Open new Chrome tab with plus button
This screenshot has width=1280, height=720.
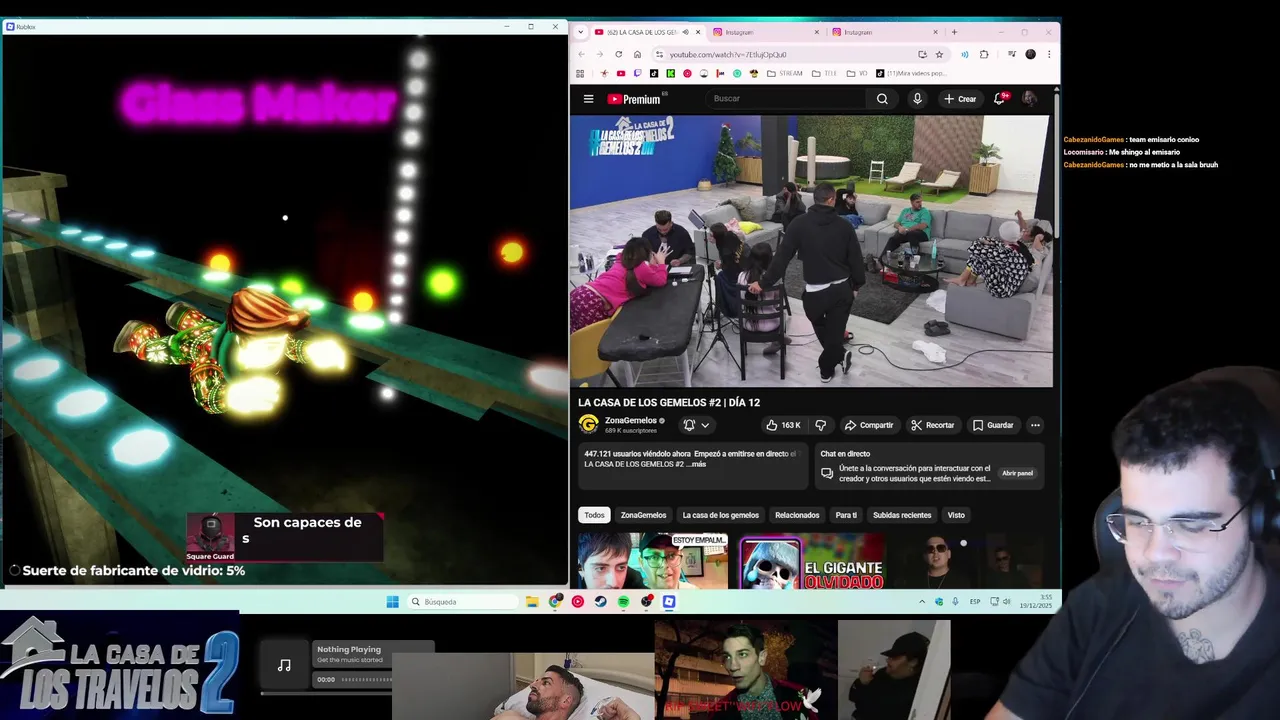click(954, 32)
